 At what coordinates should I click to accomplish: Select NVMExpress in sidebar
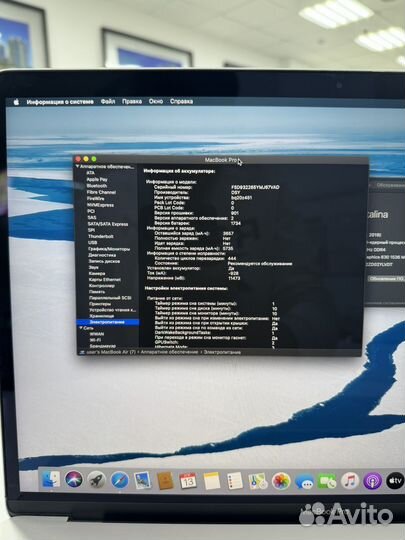click(x=100, y=205)
